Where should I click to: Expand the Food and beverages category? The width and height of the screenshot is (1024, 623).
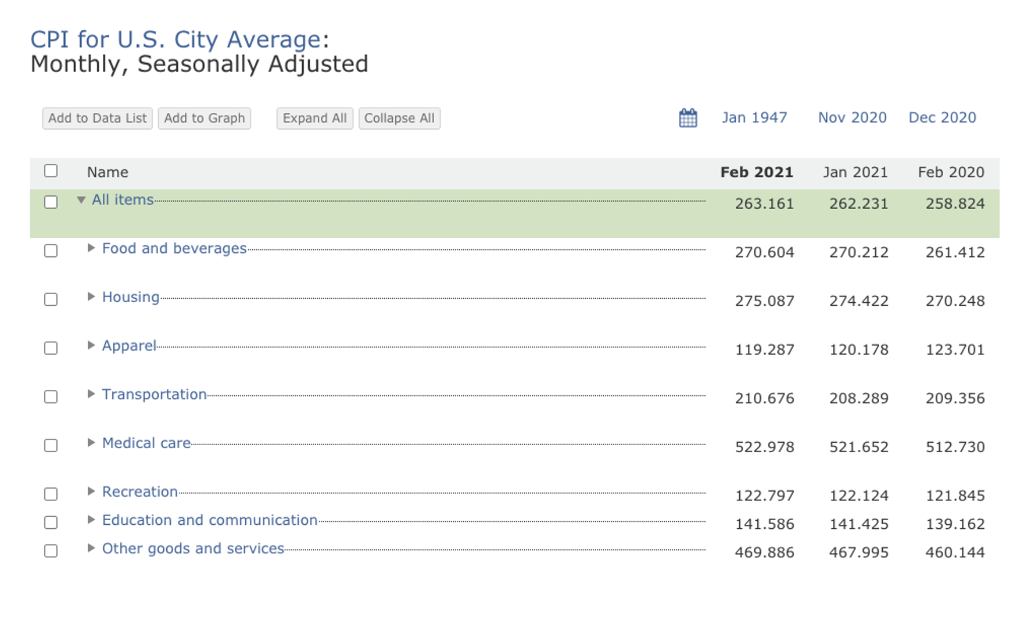(90, 248)
